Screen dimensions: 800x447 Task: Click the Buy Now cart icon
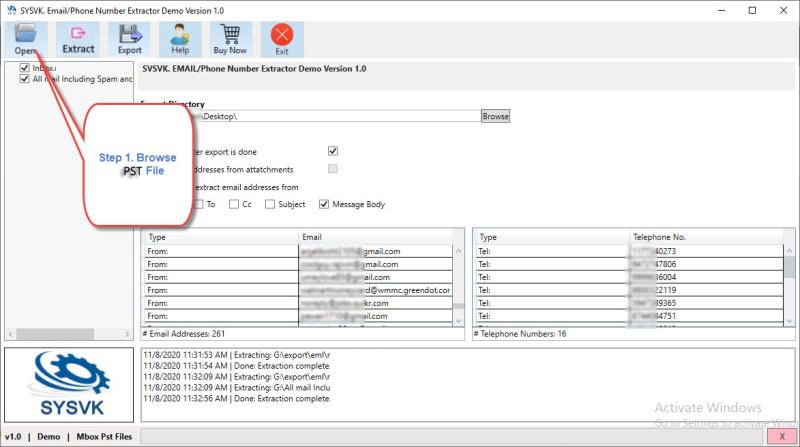coord(230,39)
